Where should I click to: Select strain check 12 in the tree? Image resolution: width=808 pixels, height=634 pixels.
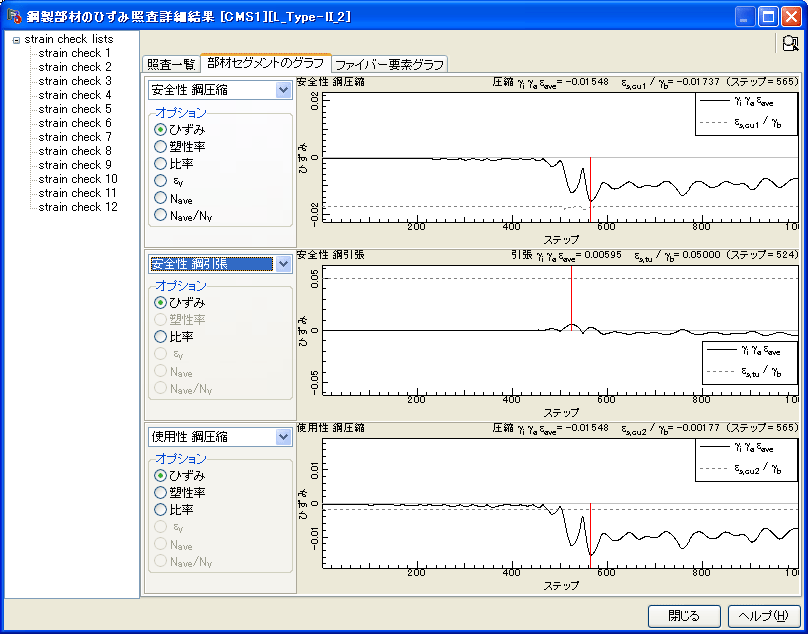point(78,207)
